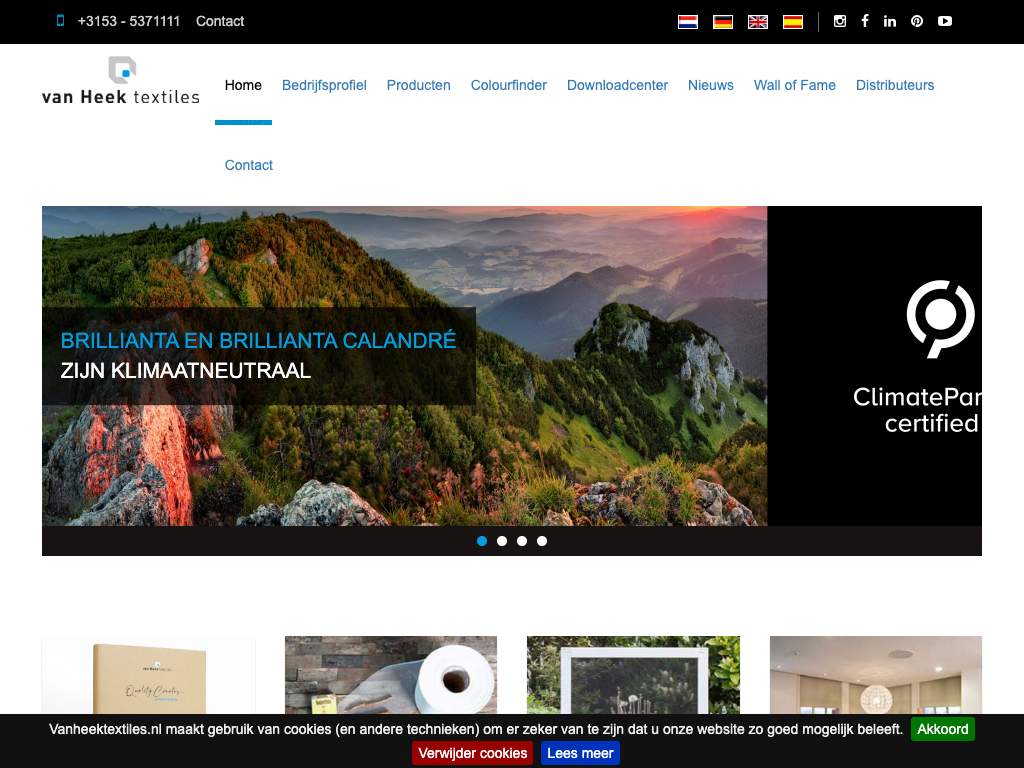Choose the English UK flag language
1024x768 pixels.
tap(758, 21)
